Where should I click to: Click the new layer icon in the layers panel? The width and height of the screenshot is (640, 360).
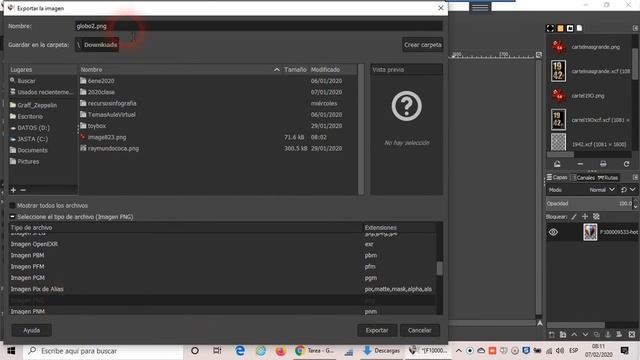click(x=552, y=335)
